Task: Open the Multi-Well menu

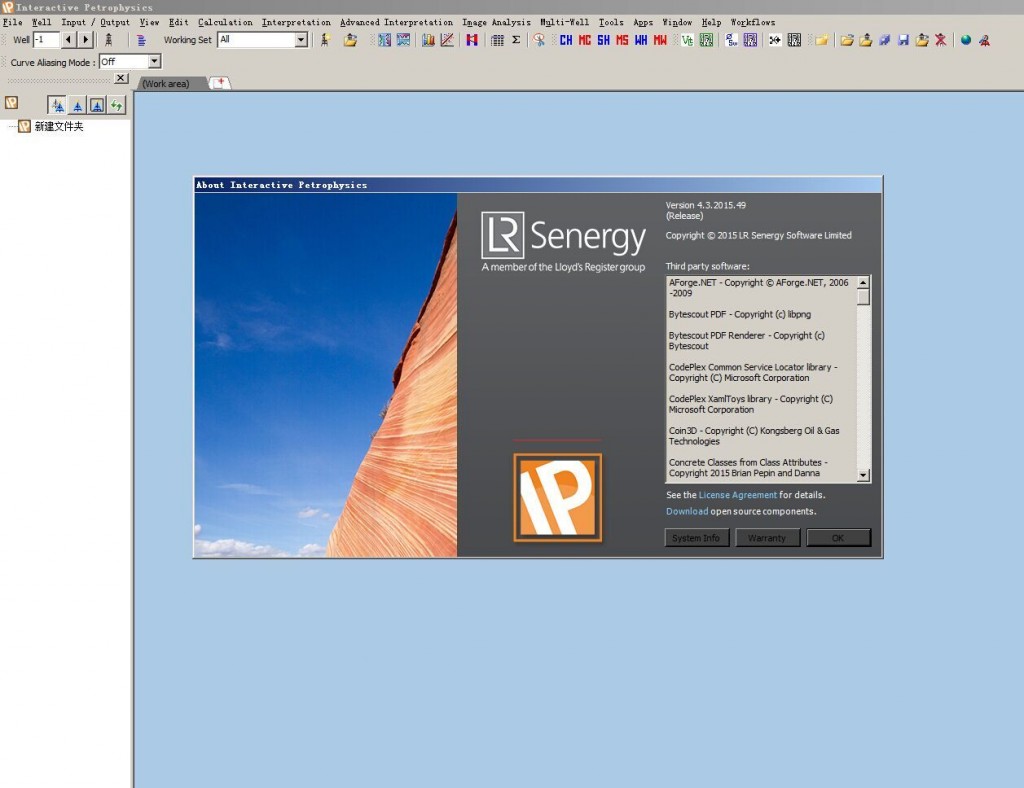Action: [564, 22]
